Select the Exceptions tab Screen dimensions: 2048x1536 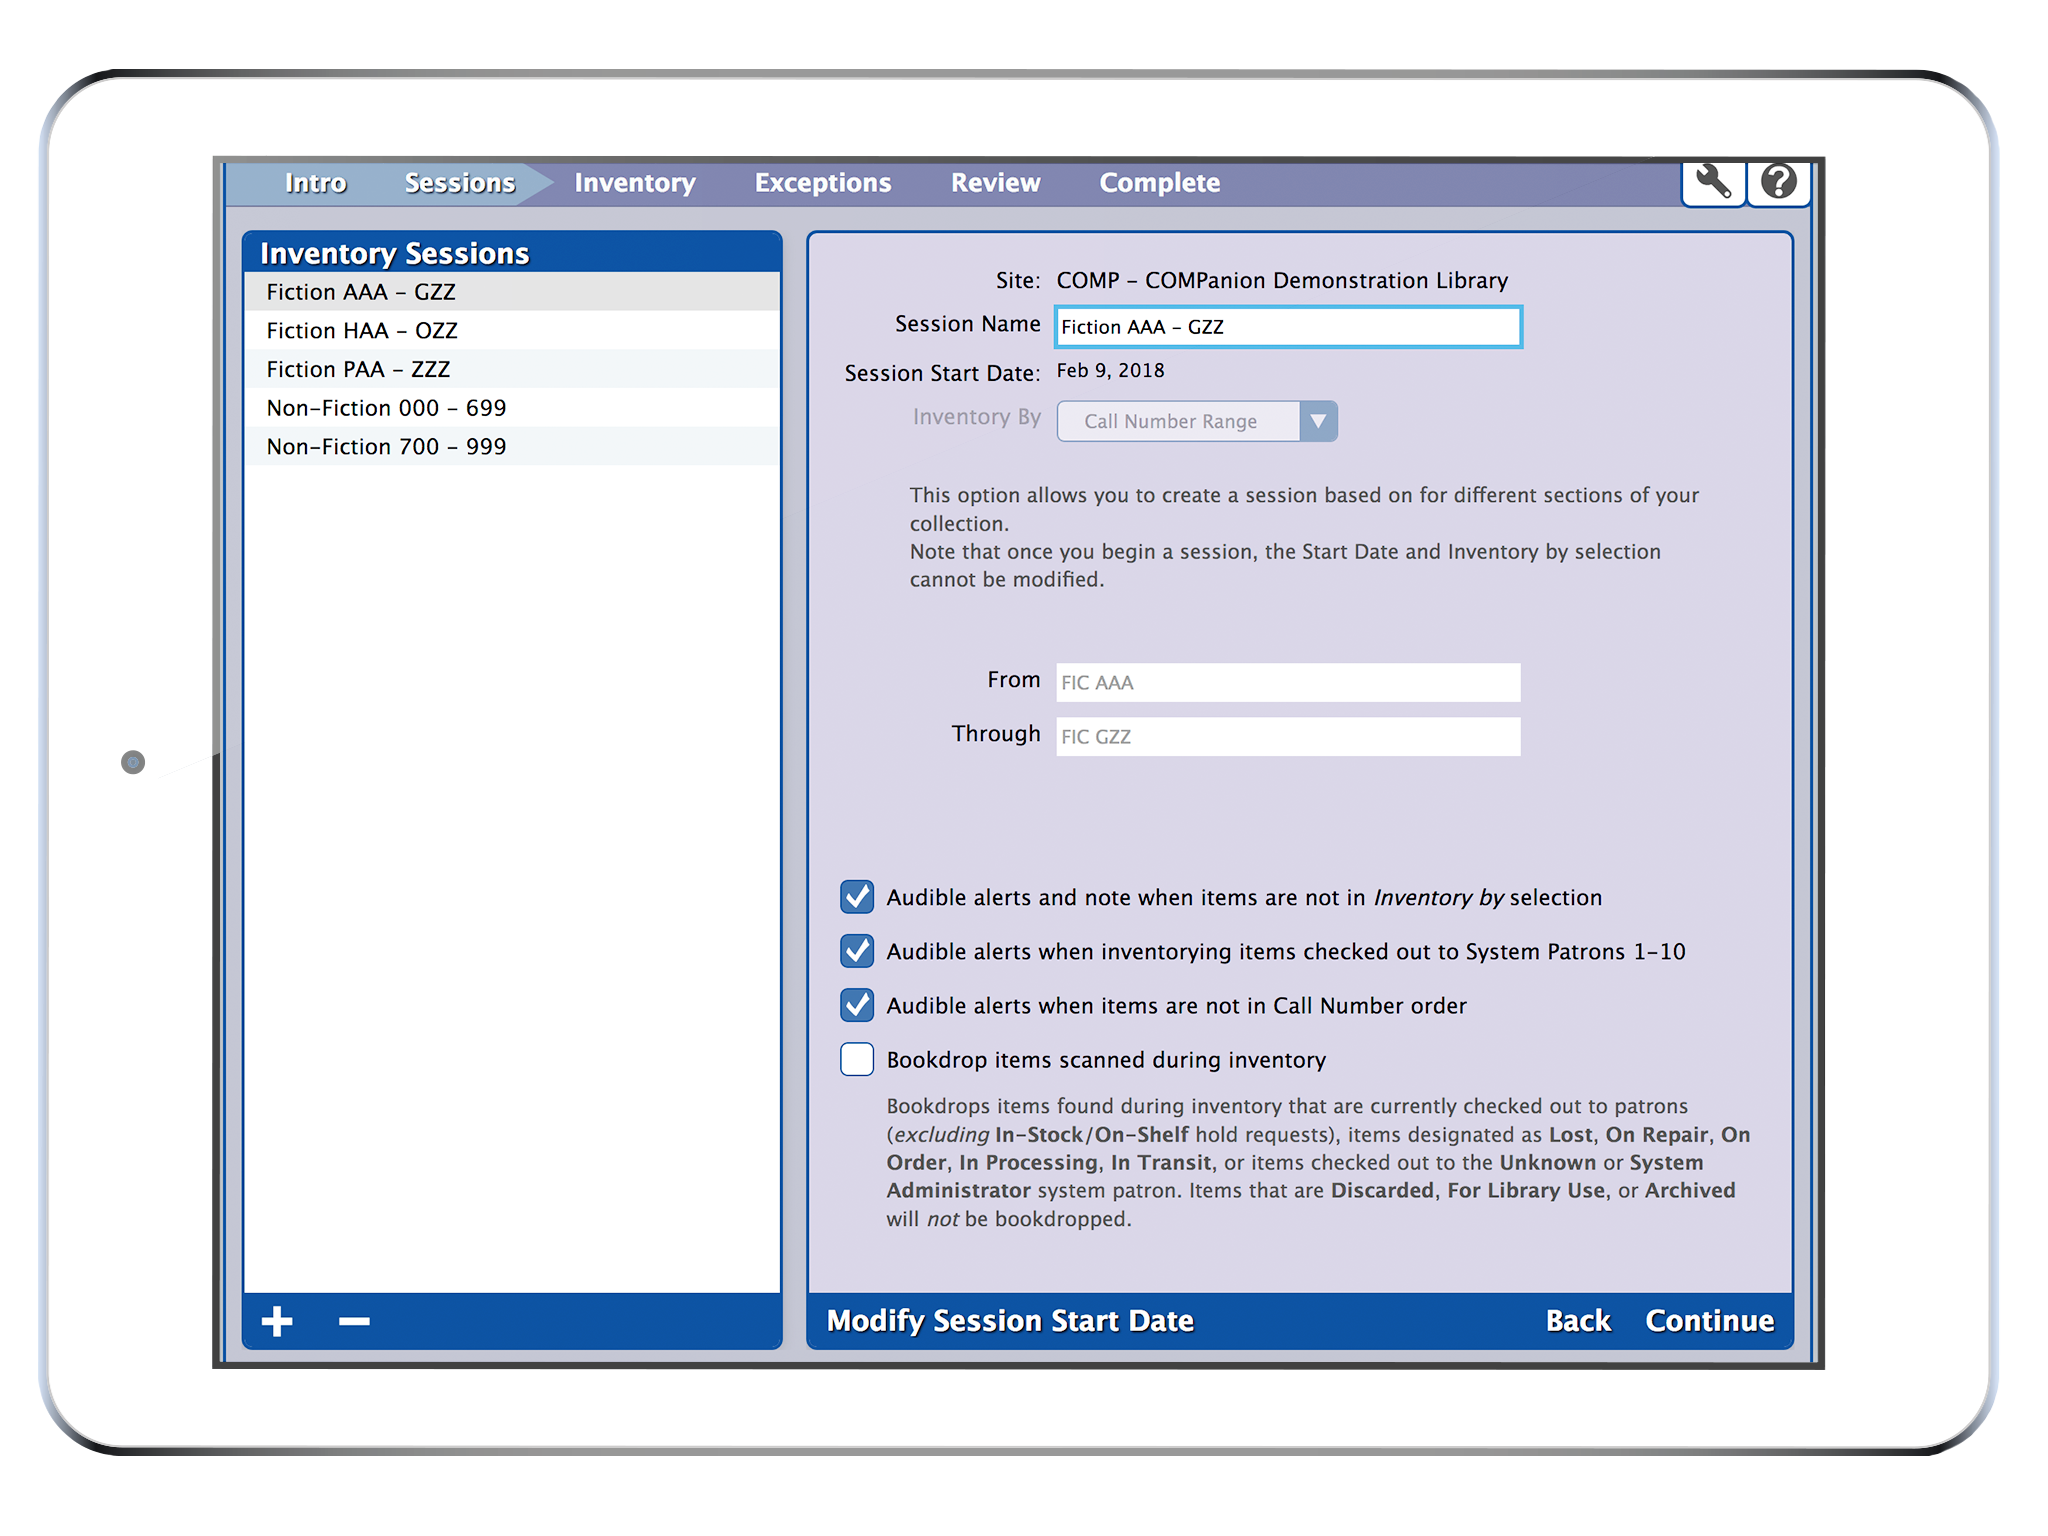point(822,182)
